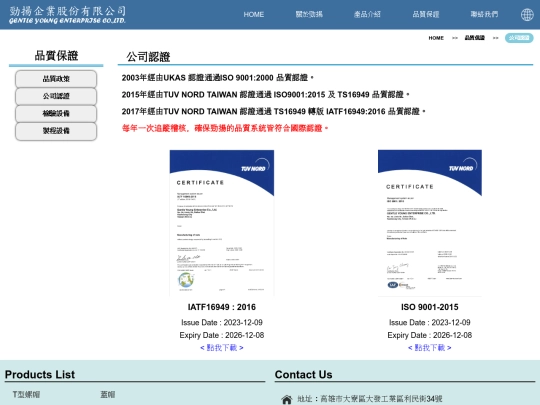540x405 pixels.
Task: Download the IATF16949 certificate via 點我下載
Action: (222, 348)
